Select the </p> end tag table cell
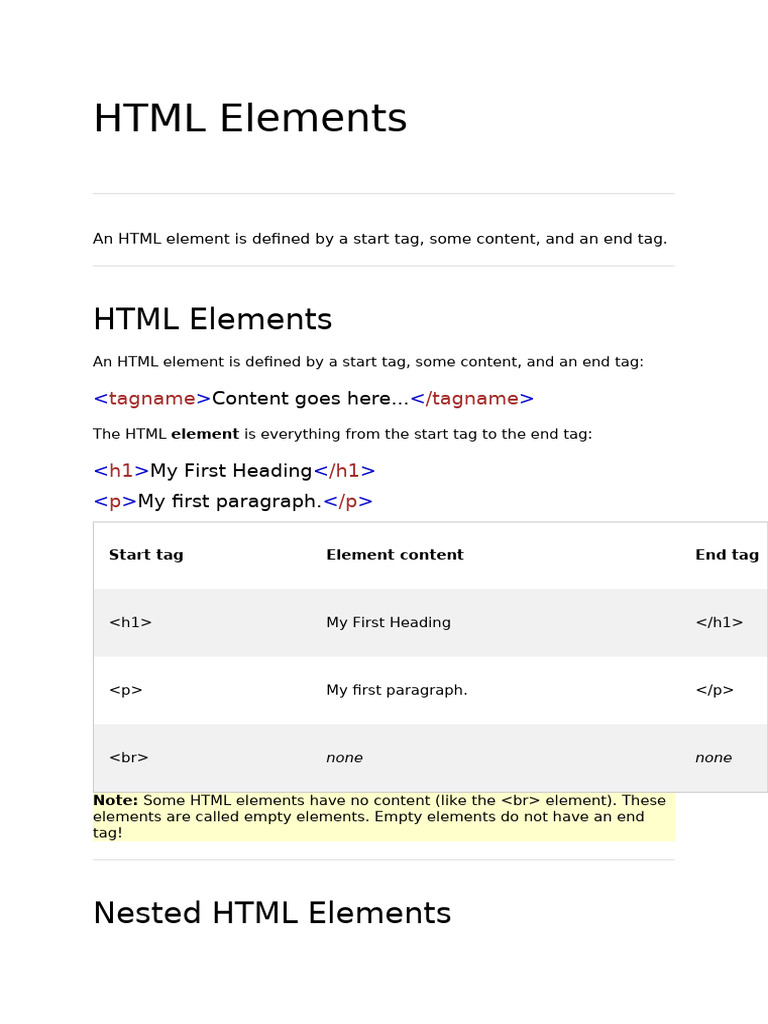 715,690
